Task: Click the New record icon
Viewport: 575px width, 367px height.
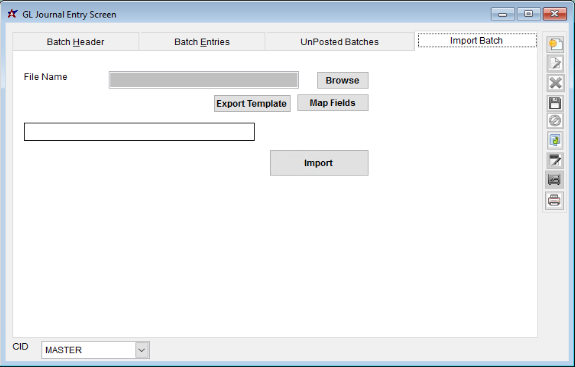Action: pyautogui.click(x=555, y=44)
